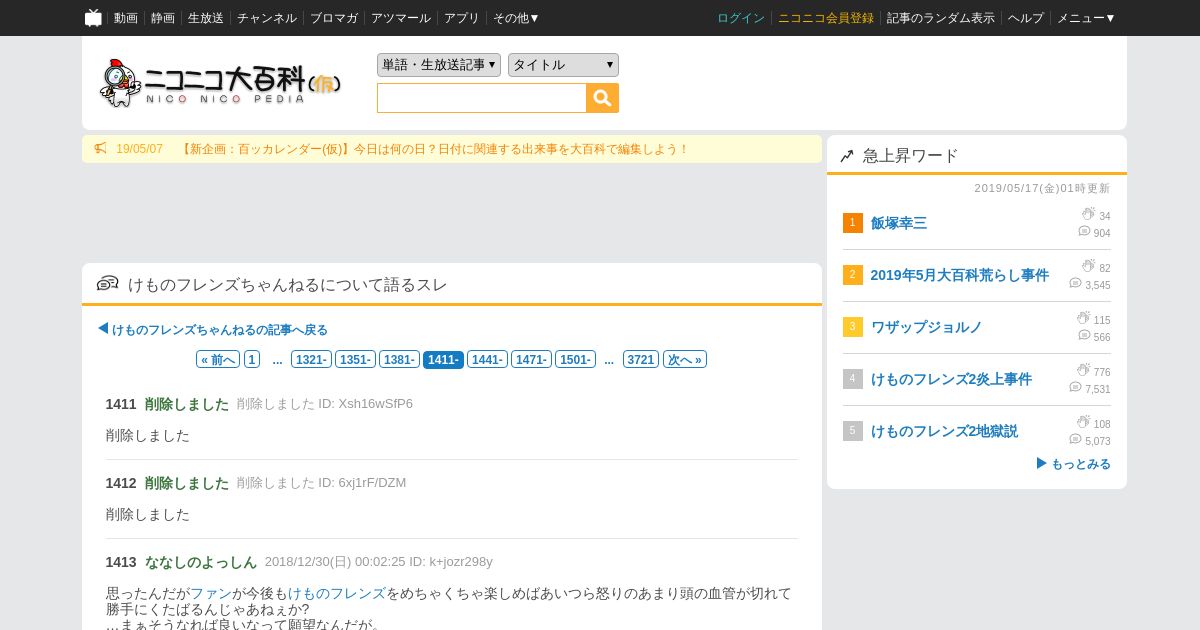1200x630 pixels.
Task: Click the applause icon showing 776
Action: coord(1084,370)
